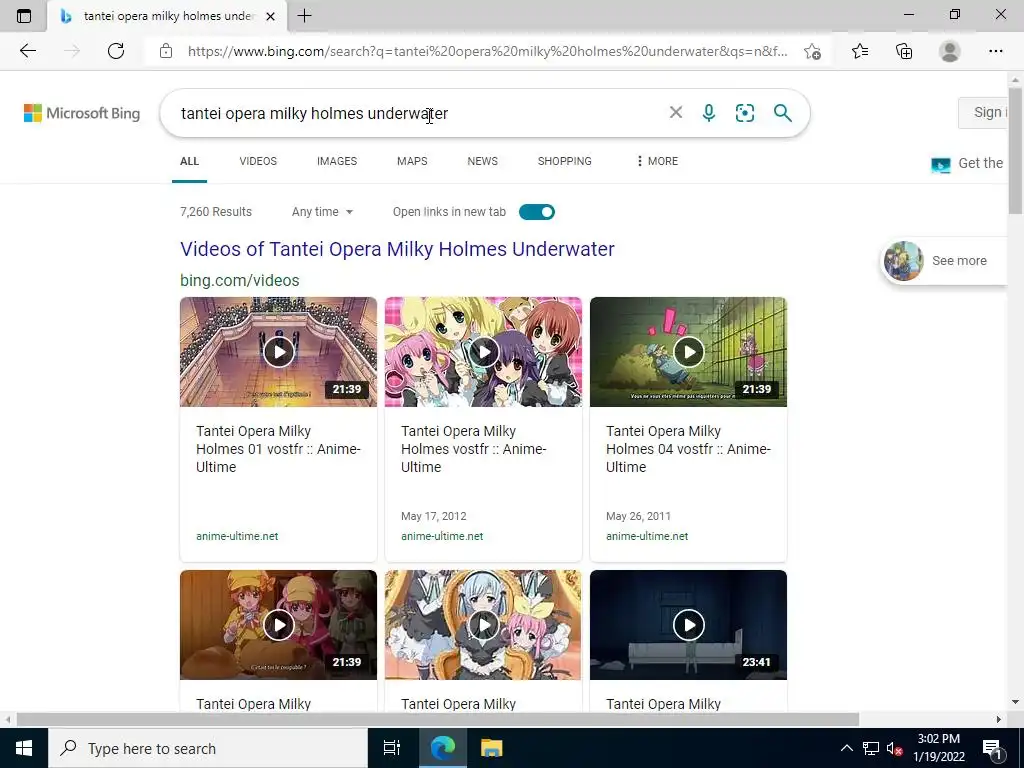Play the Holmes 01 vostfr video thumbnail
Image resolution: width=1024 pixels, height=768 pixels.
(278, 352)
